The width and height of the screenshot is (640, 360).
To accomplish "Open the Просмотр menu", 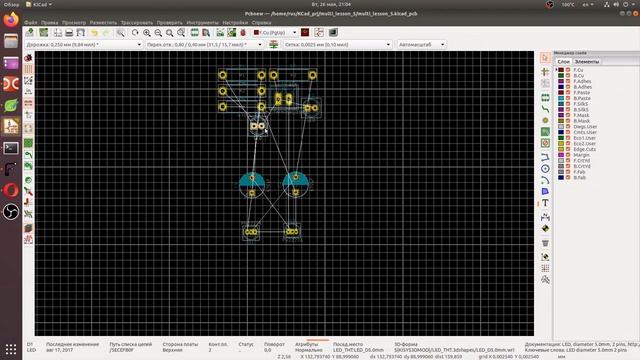I will pos(74,23).
